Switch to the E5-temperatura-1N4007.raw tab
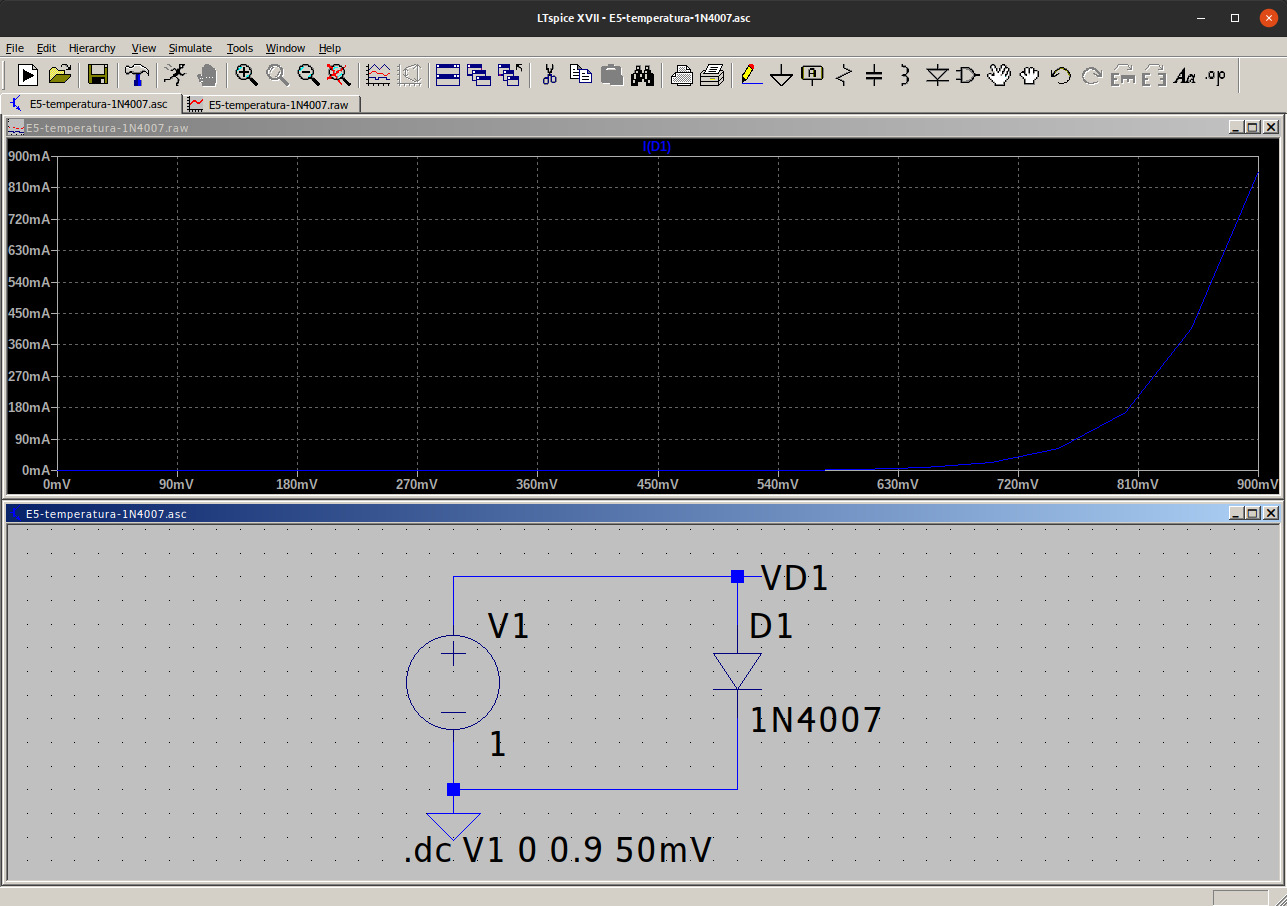The width and height of the screenshot is (1287, 906). (272, 103)
